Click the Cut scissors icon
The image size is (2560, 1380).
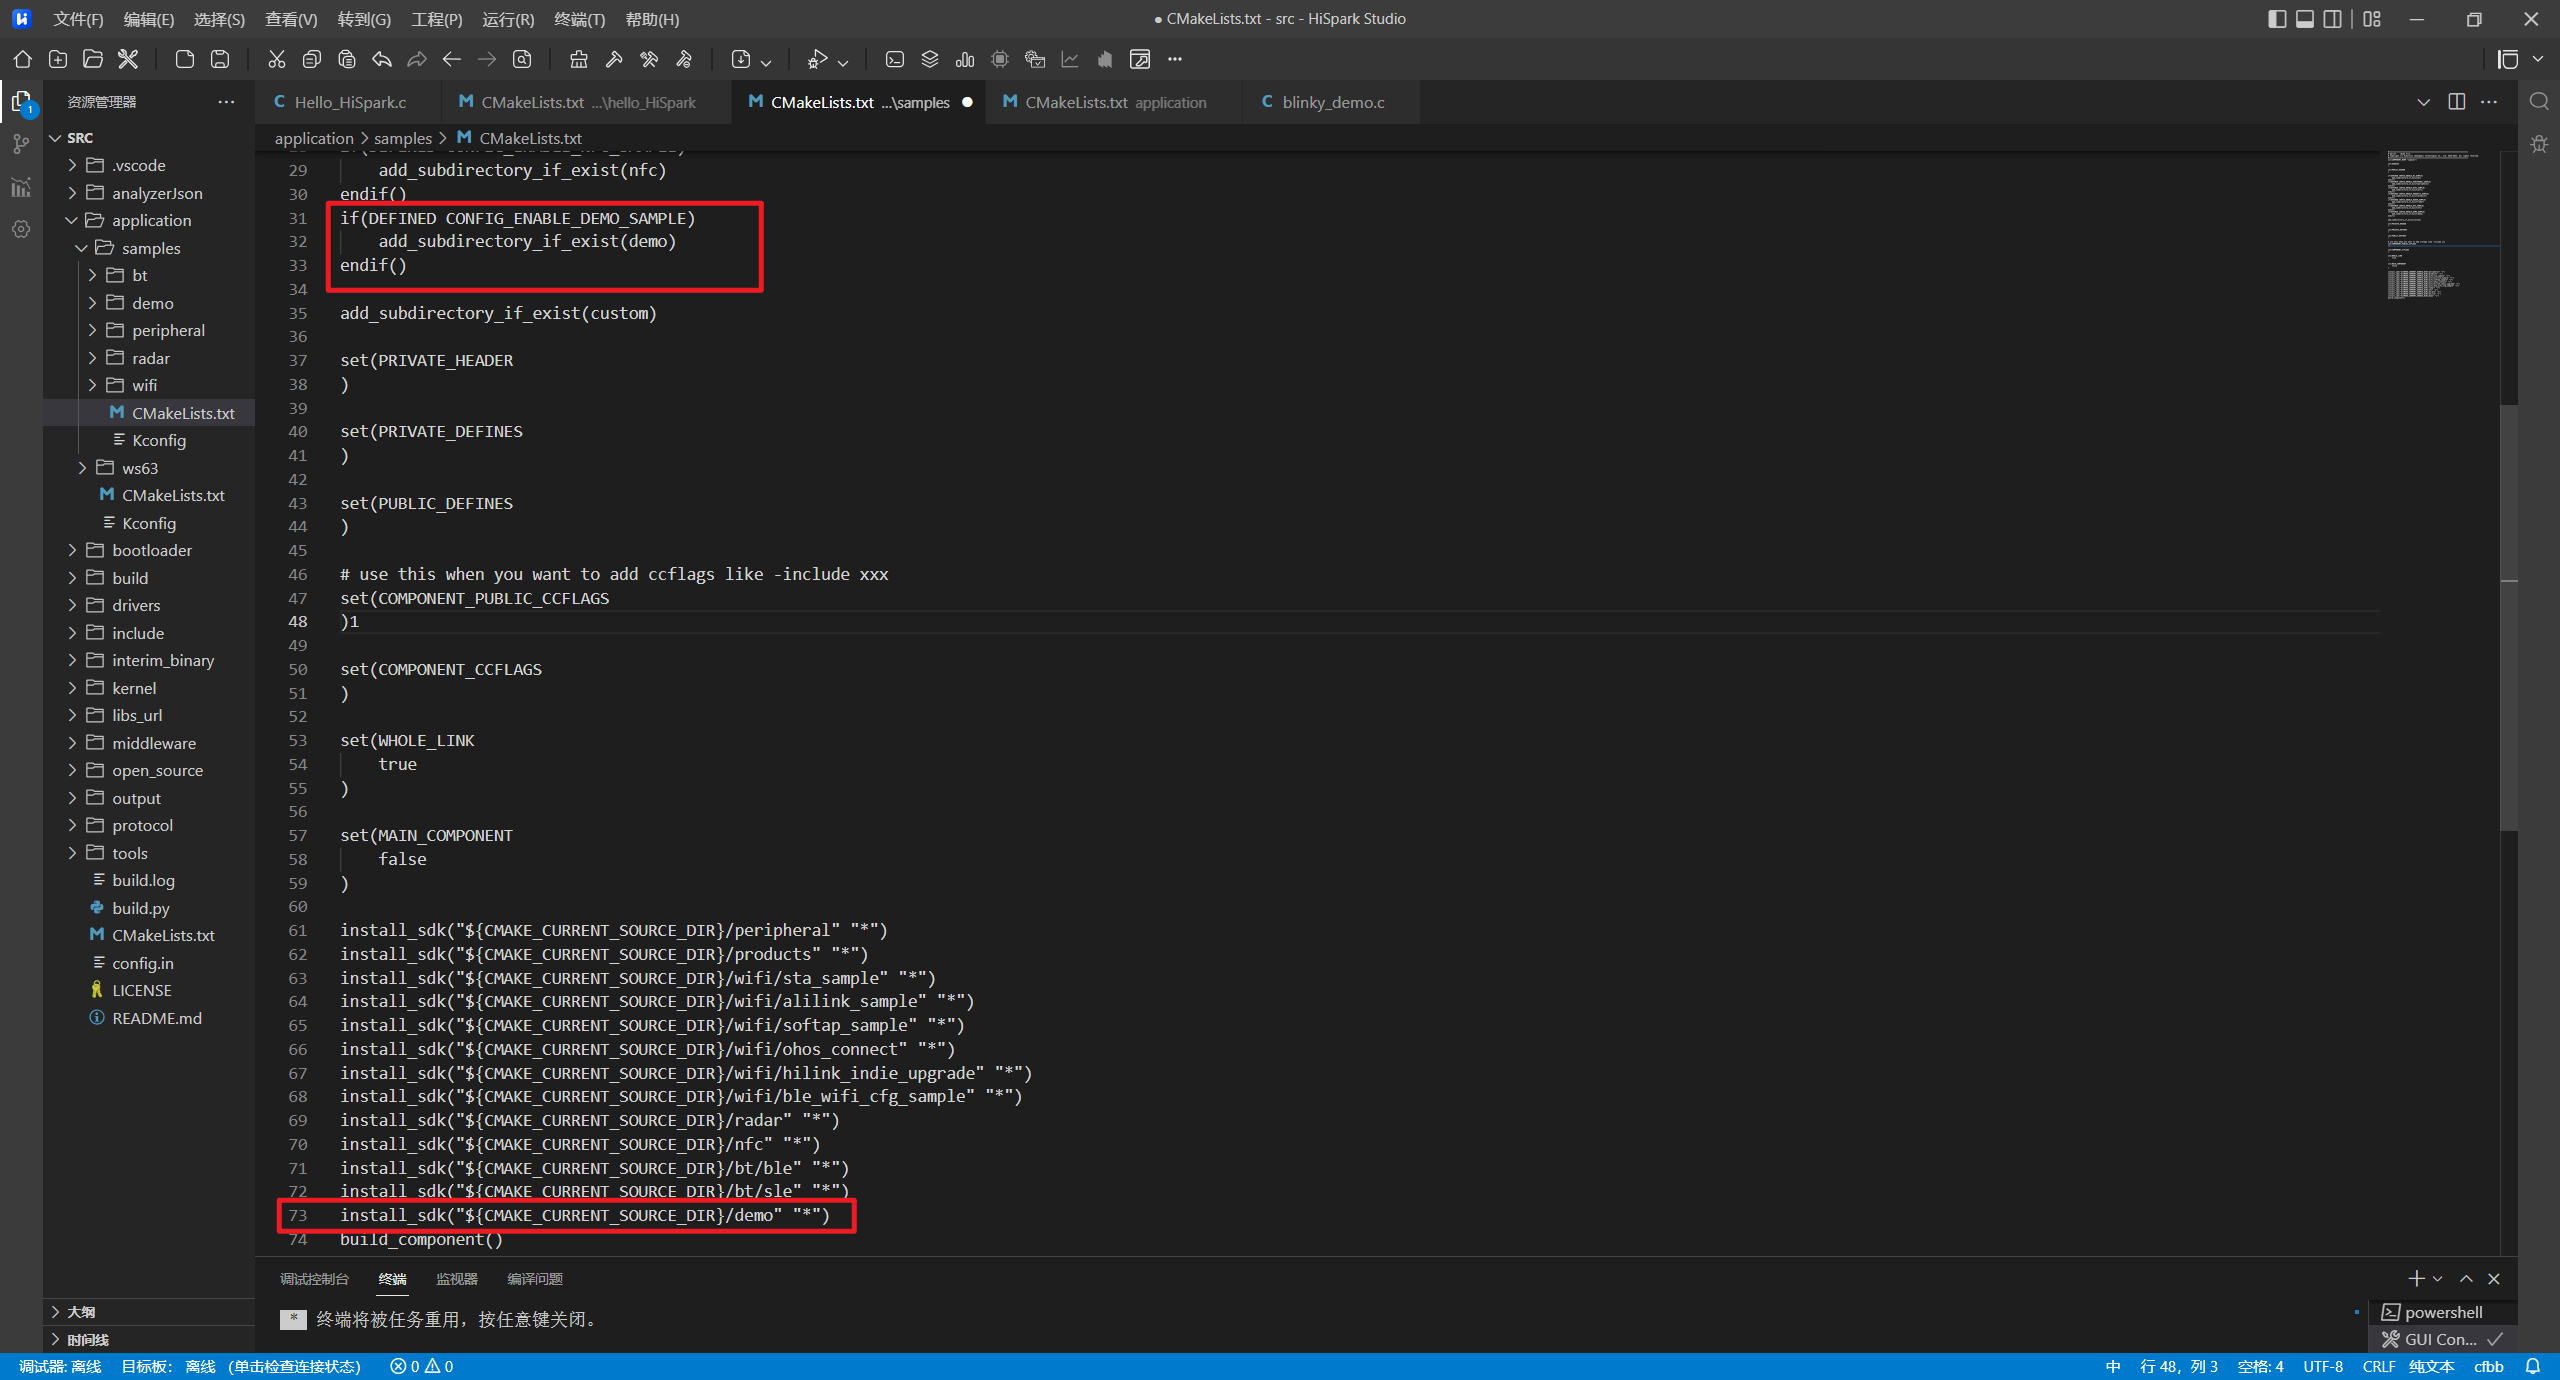coord(276,59)
